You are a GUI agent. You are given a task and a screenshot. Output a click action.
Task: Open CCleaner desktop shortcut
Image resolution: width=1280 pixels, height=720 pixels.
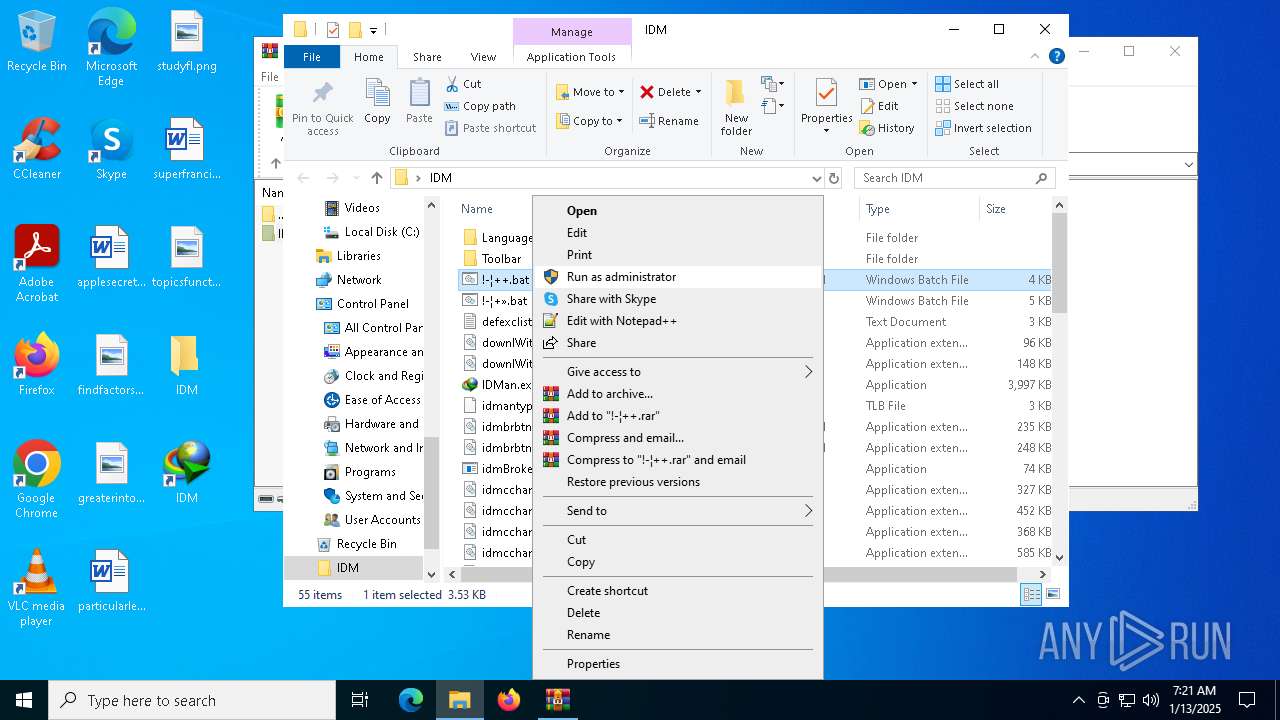pyautogui.click(x=37, y=149)
